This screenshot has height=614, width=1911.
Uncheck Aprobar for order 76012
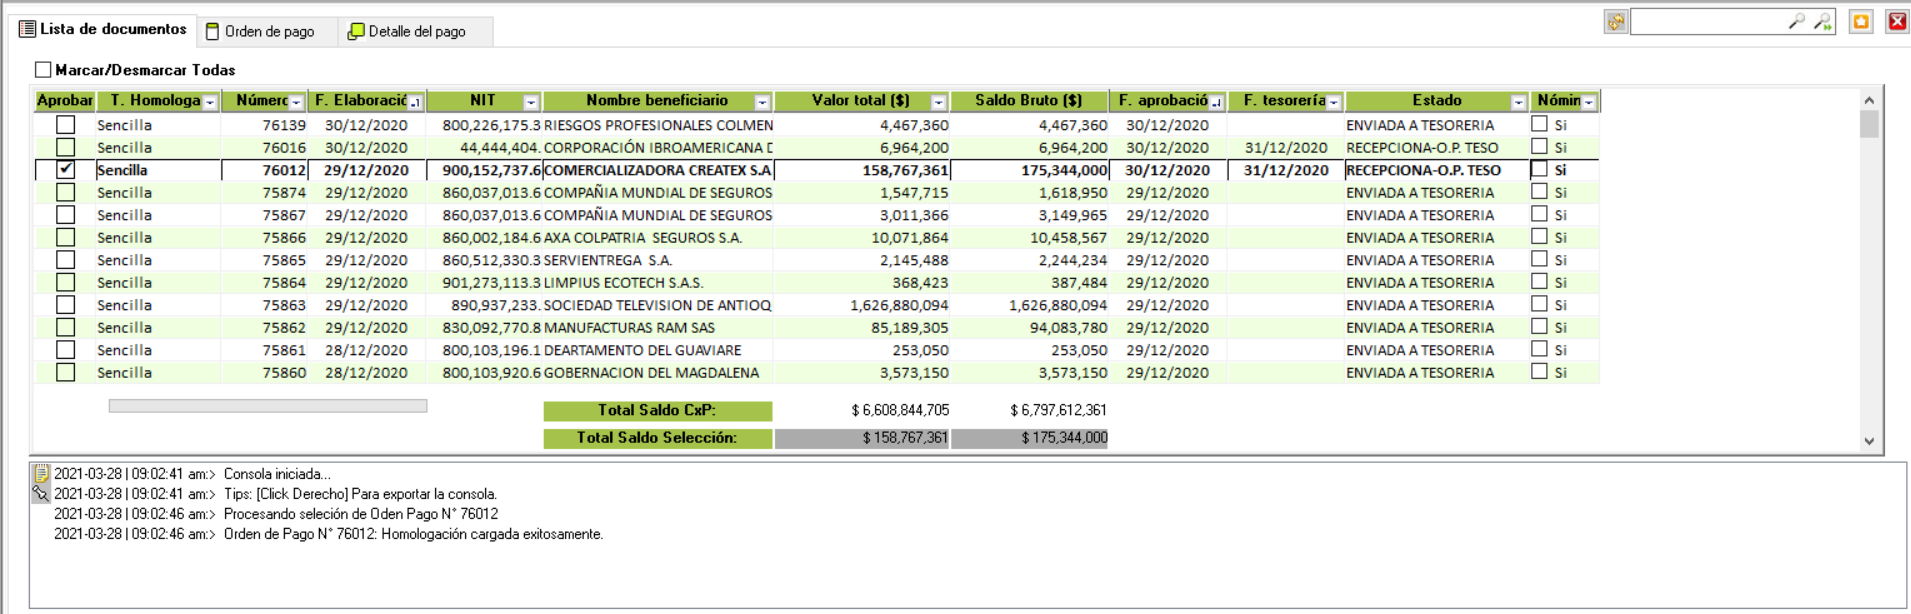[x=66, y=170]
